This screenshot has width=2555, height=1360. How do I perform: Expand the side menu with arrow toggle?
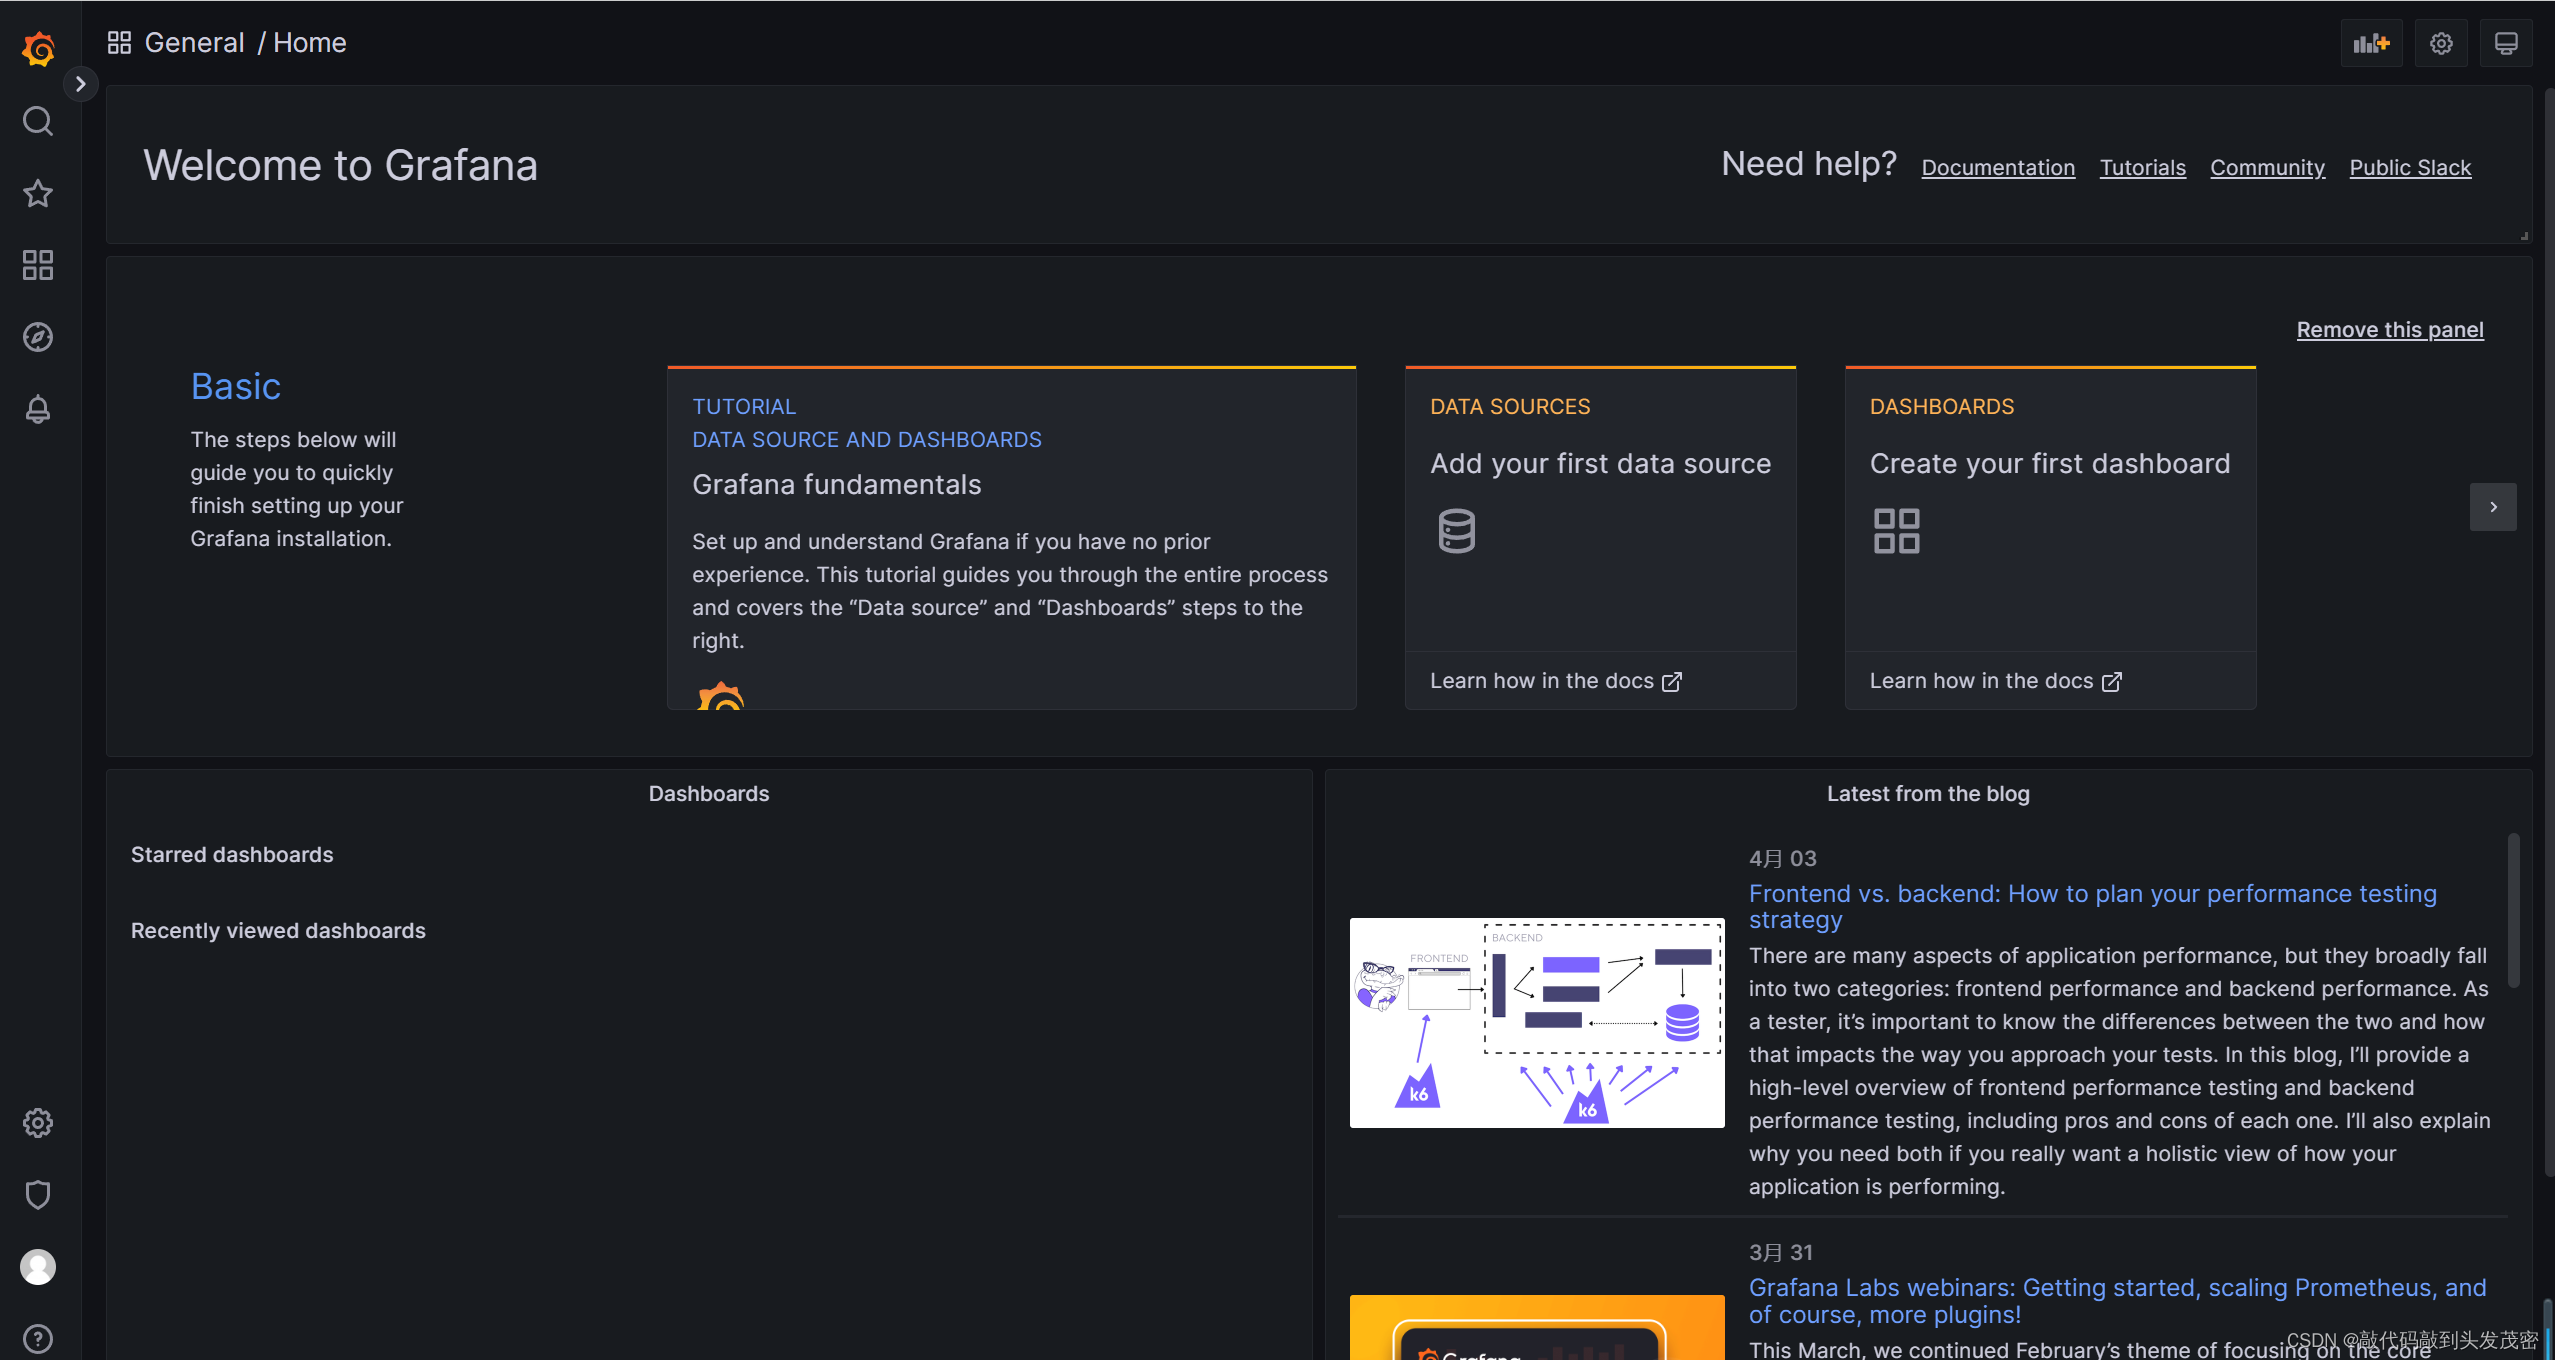point(81,84)
